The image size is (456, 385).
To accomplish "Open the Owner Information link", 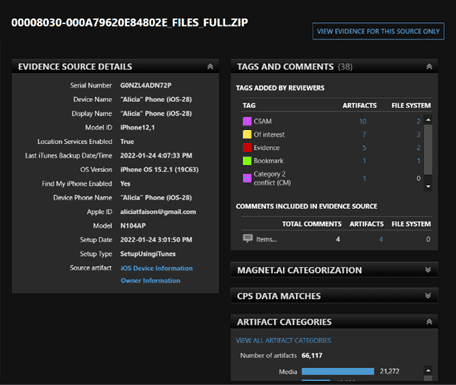I will (150, 281).
